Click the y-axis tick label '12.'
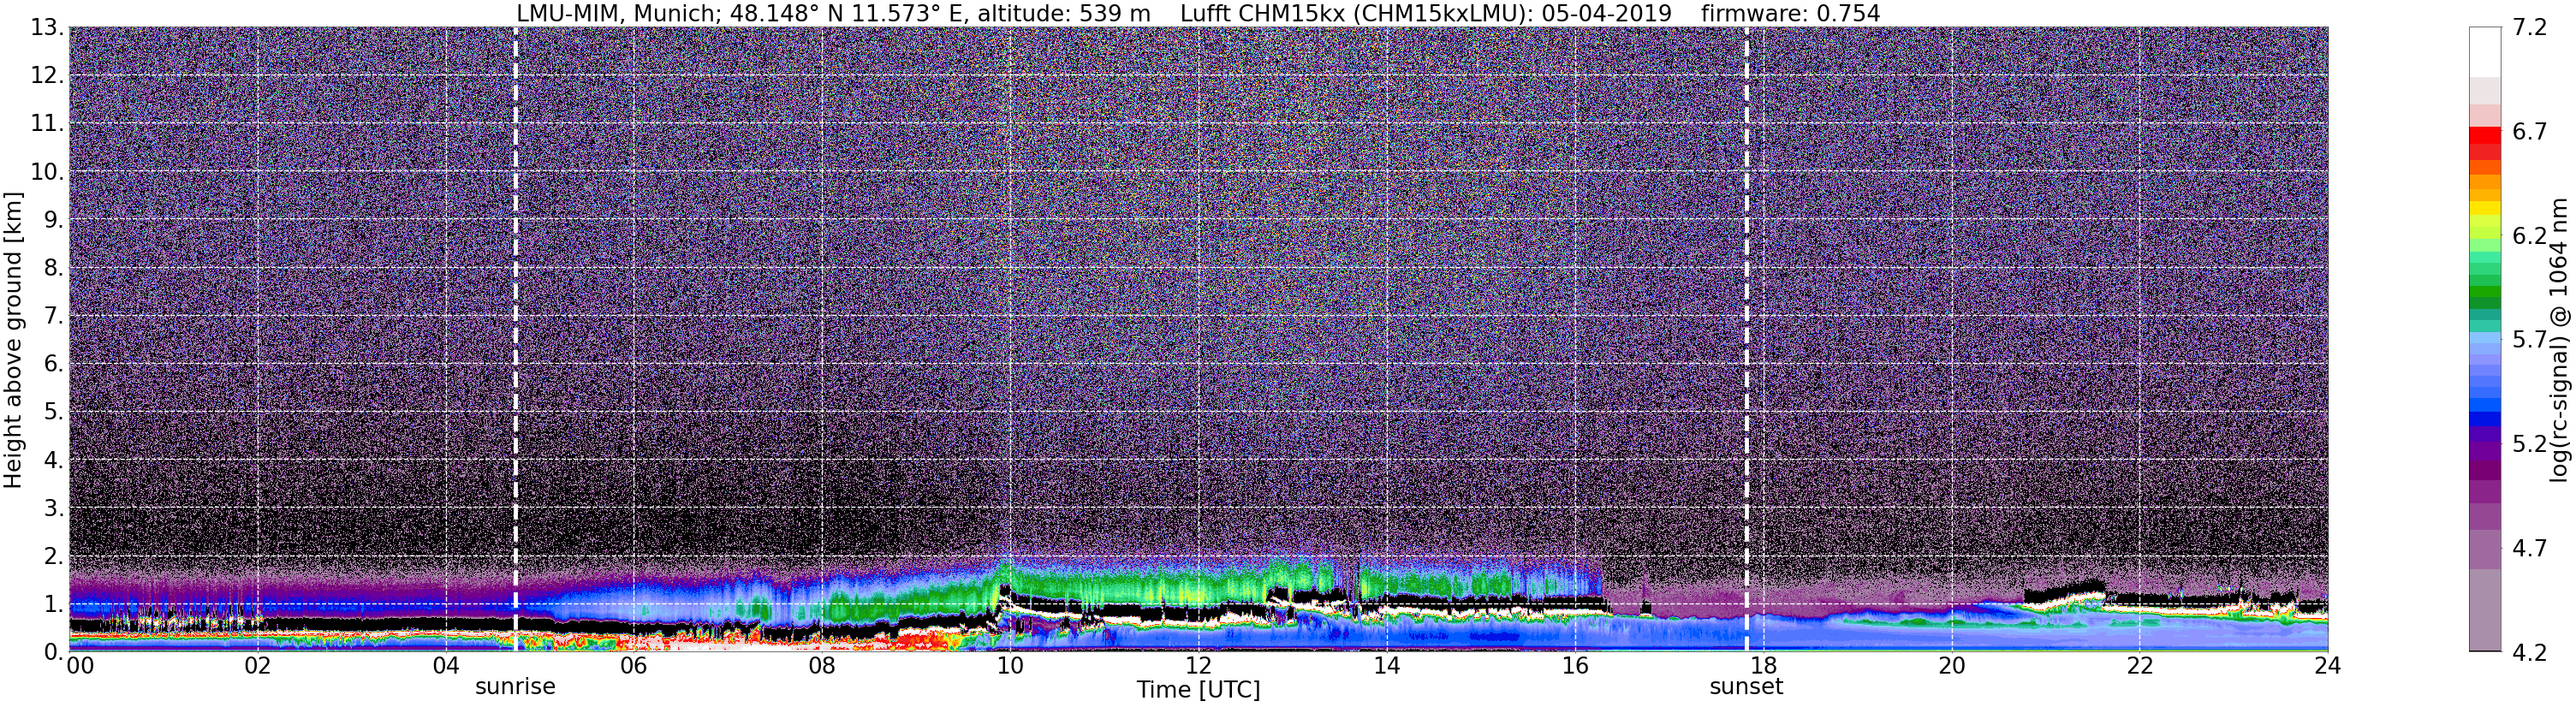This screenshot has width=2576, height=707. tap(48, 76)
